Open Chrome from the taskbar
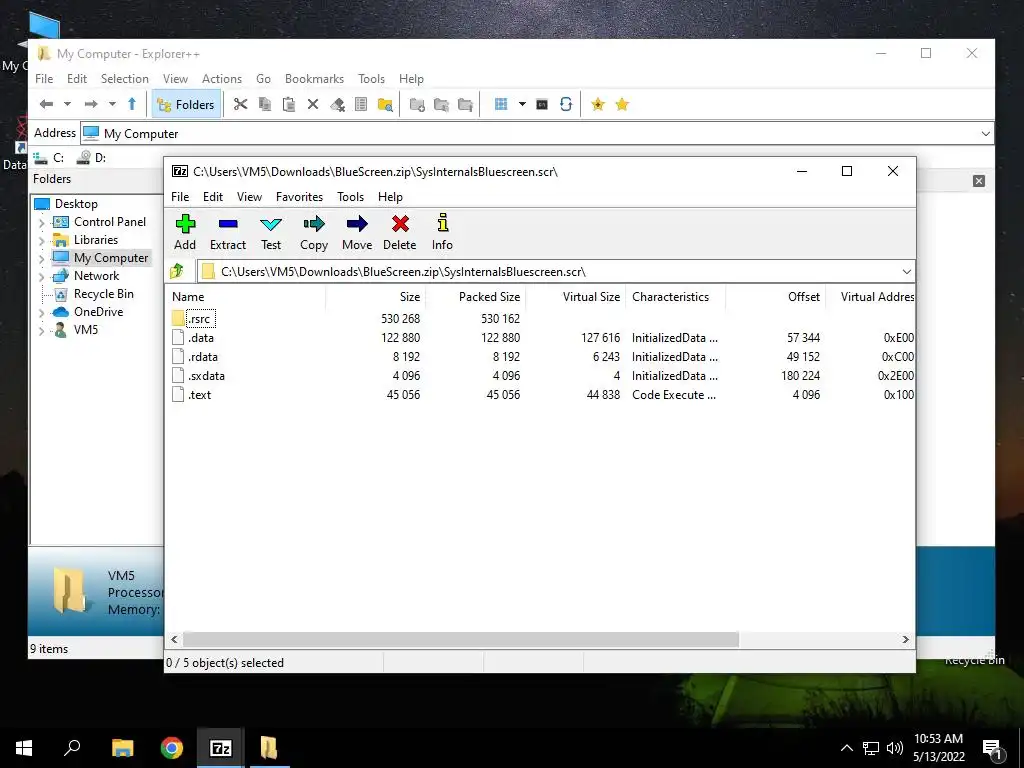This screenshot has height=768, width=1024. (172, 748)
